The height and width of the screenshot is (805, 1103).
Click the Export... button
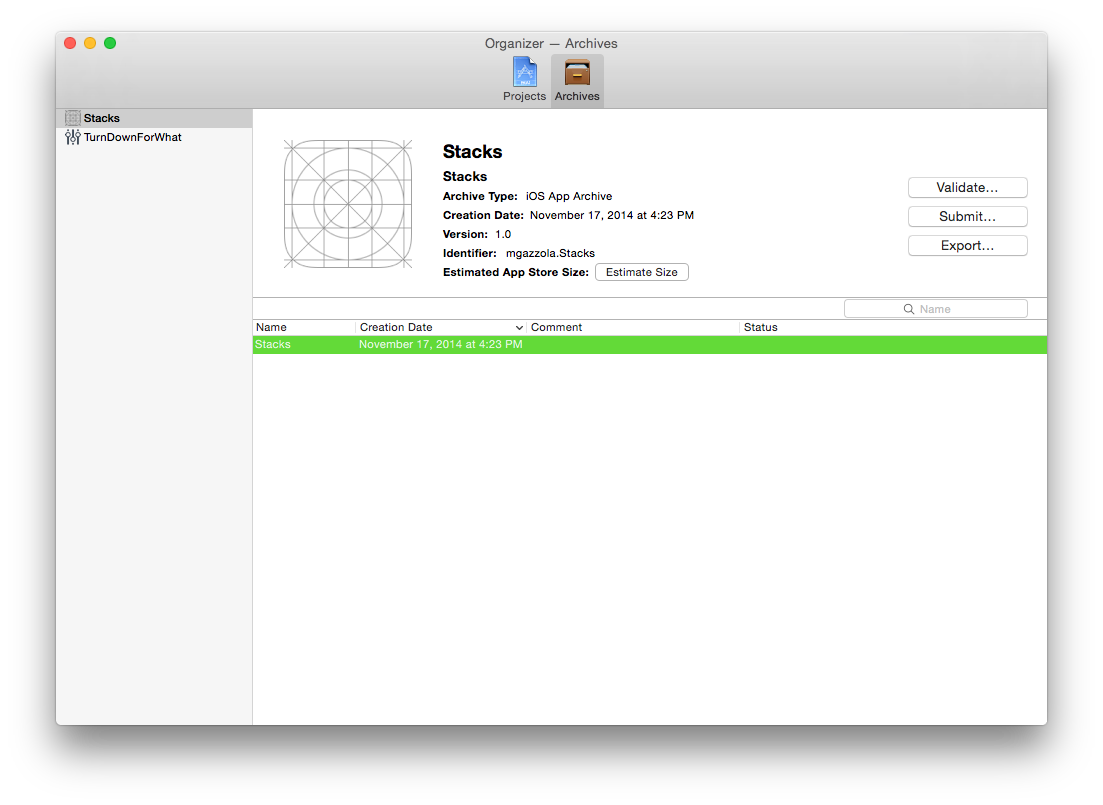967,246
